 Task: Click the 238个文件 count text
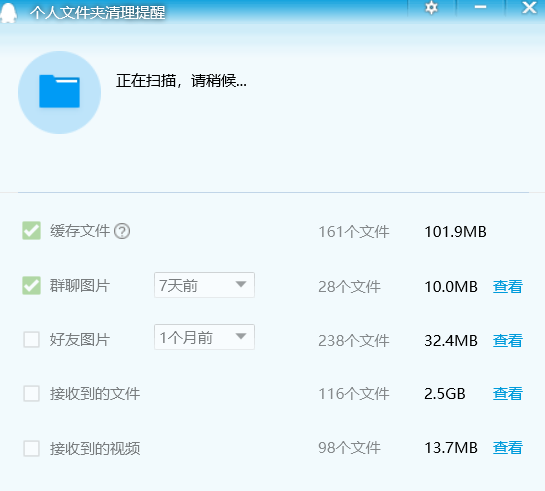[x=354, y=341]
